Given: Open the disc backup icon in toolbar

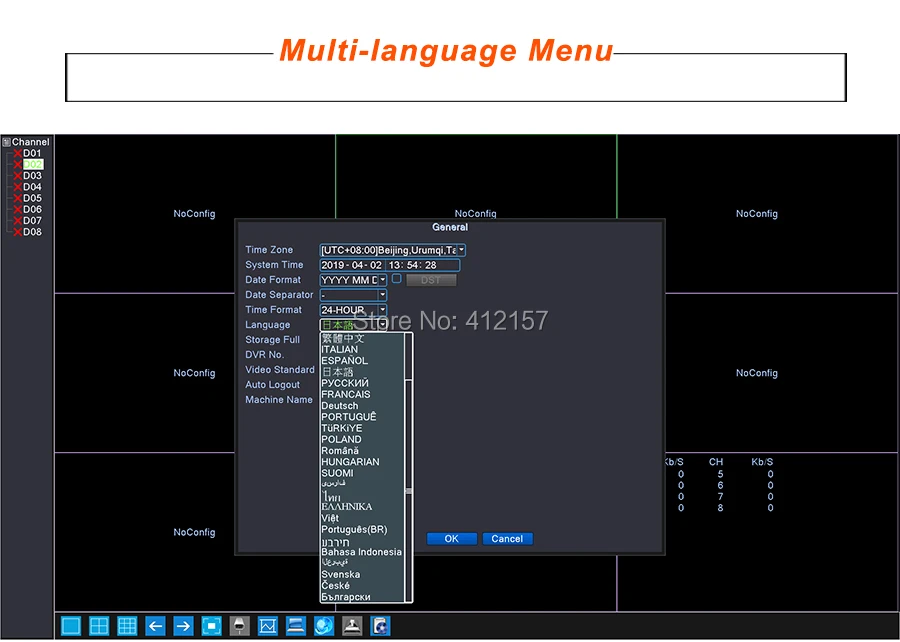Looking at the screenshot, I should coord(380,625).
